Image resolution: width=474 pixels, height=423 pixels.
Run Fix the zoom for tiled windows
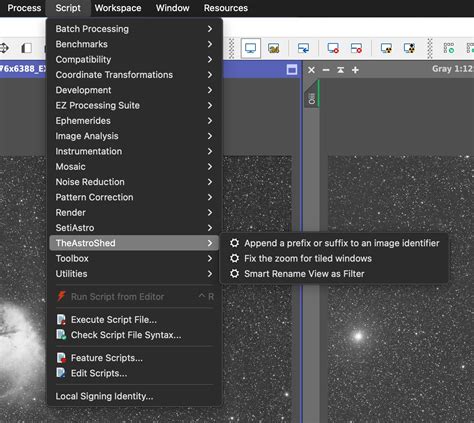334,259
